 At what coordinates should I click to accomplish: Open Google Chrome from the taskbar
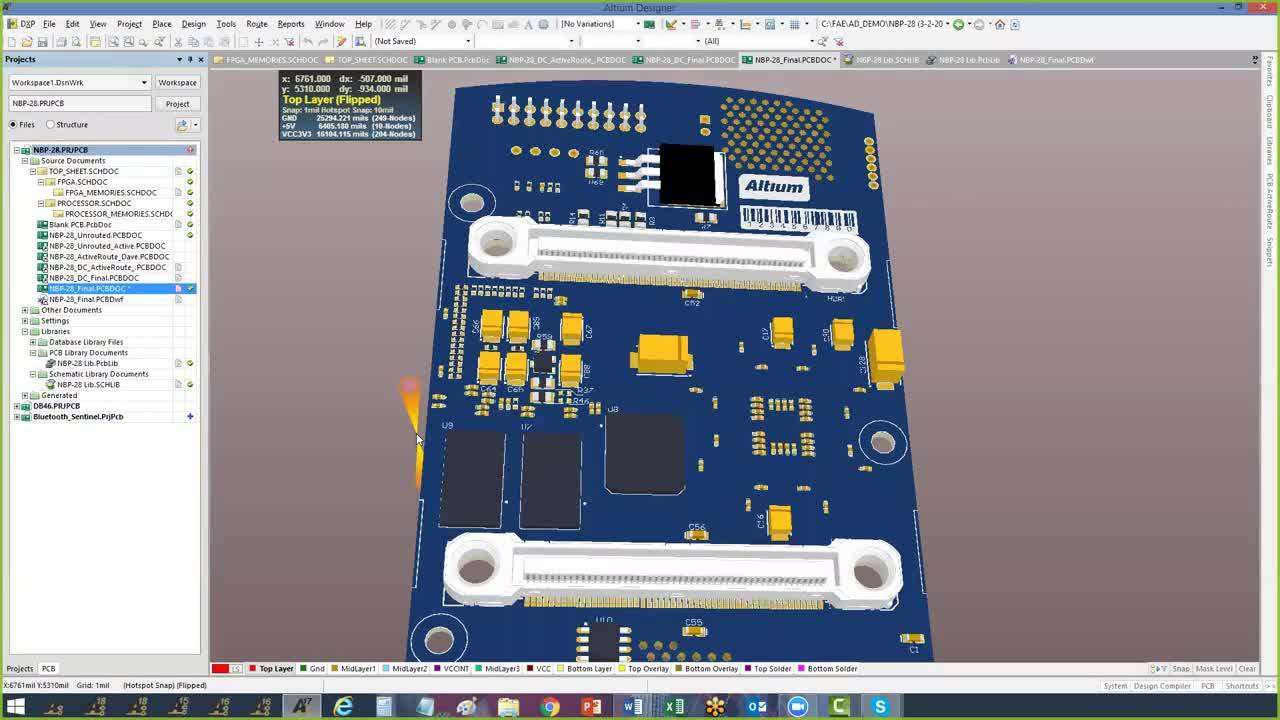pyautogui.click(x=550, y=707)
